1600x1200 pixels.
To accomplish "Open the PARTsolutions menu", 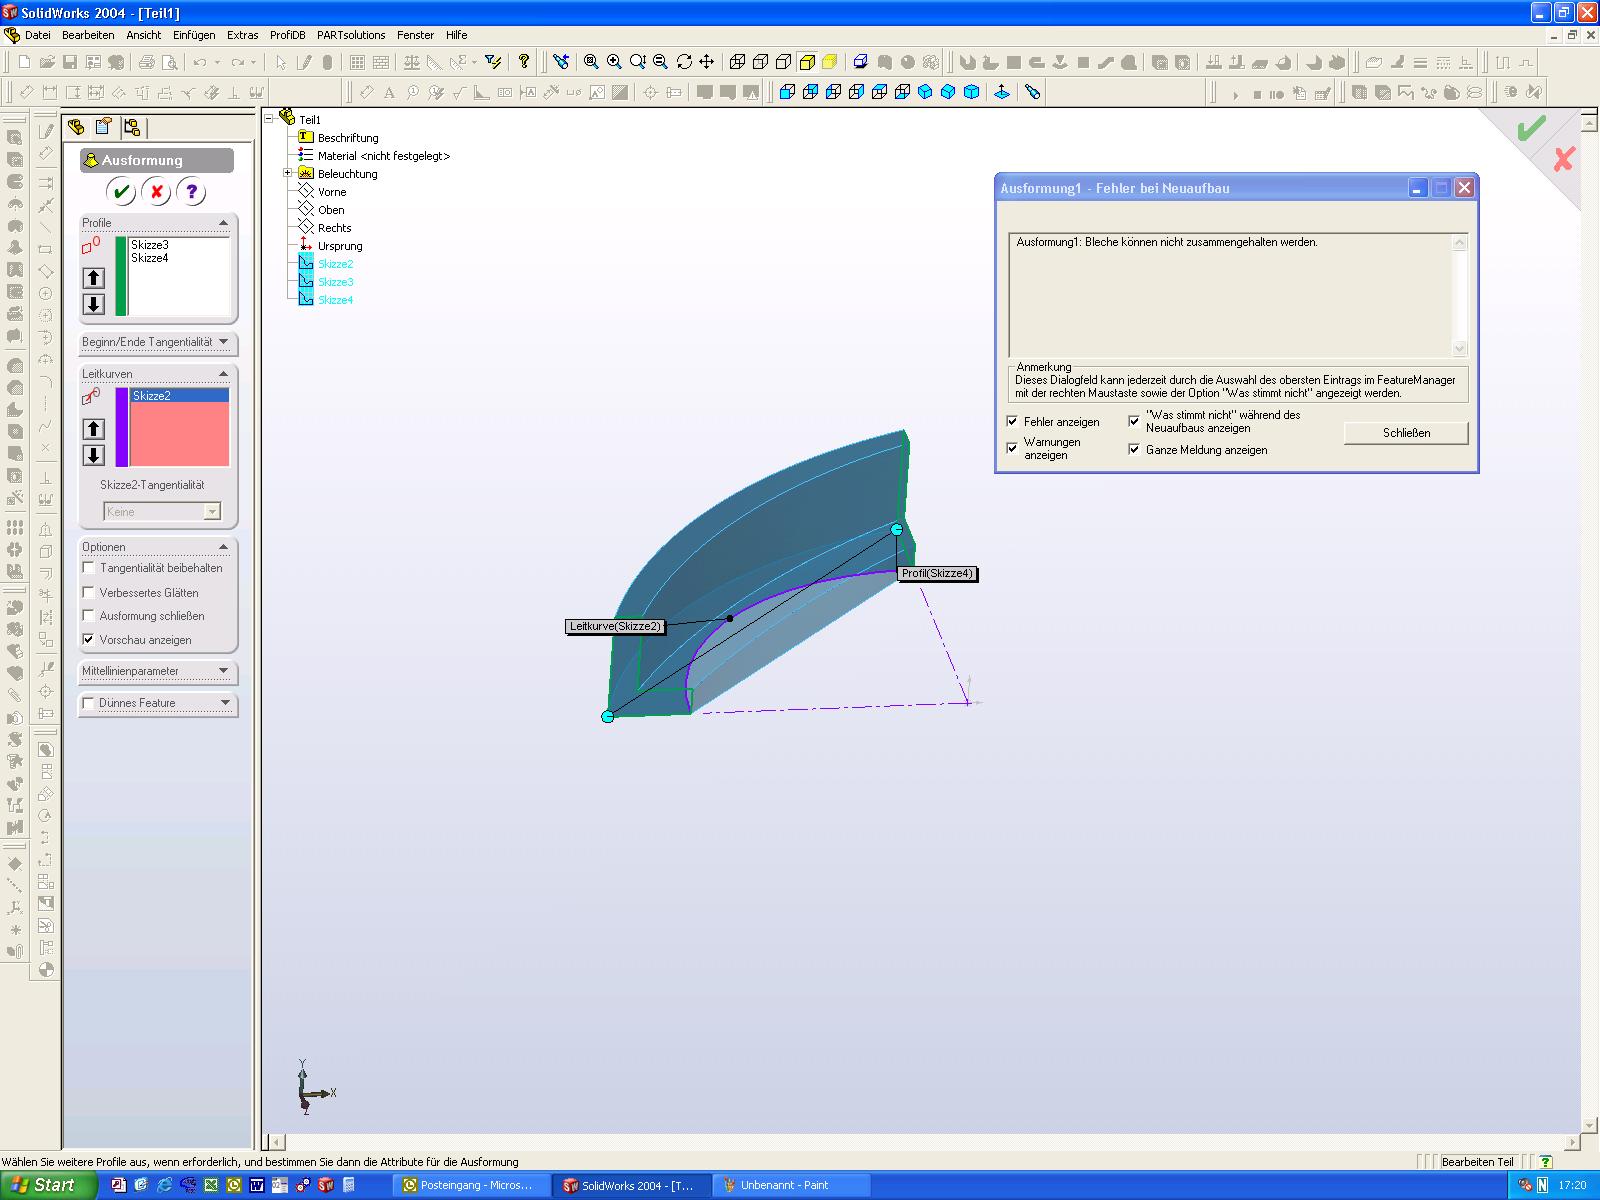I will coord(351,35).
